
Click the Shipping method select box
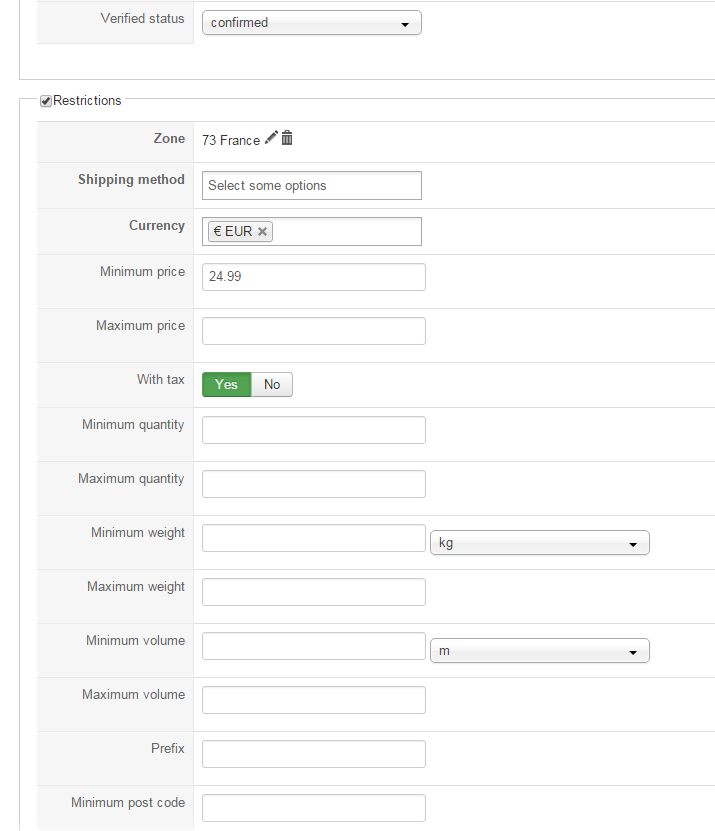[311, 185]
